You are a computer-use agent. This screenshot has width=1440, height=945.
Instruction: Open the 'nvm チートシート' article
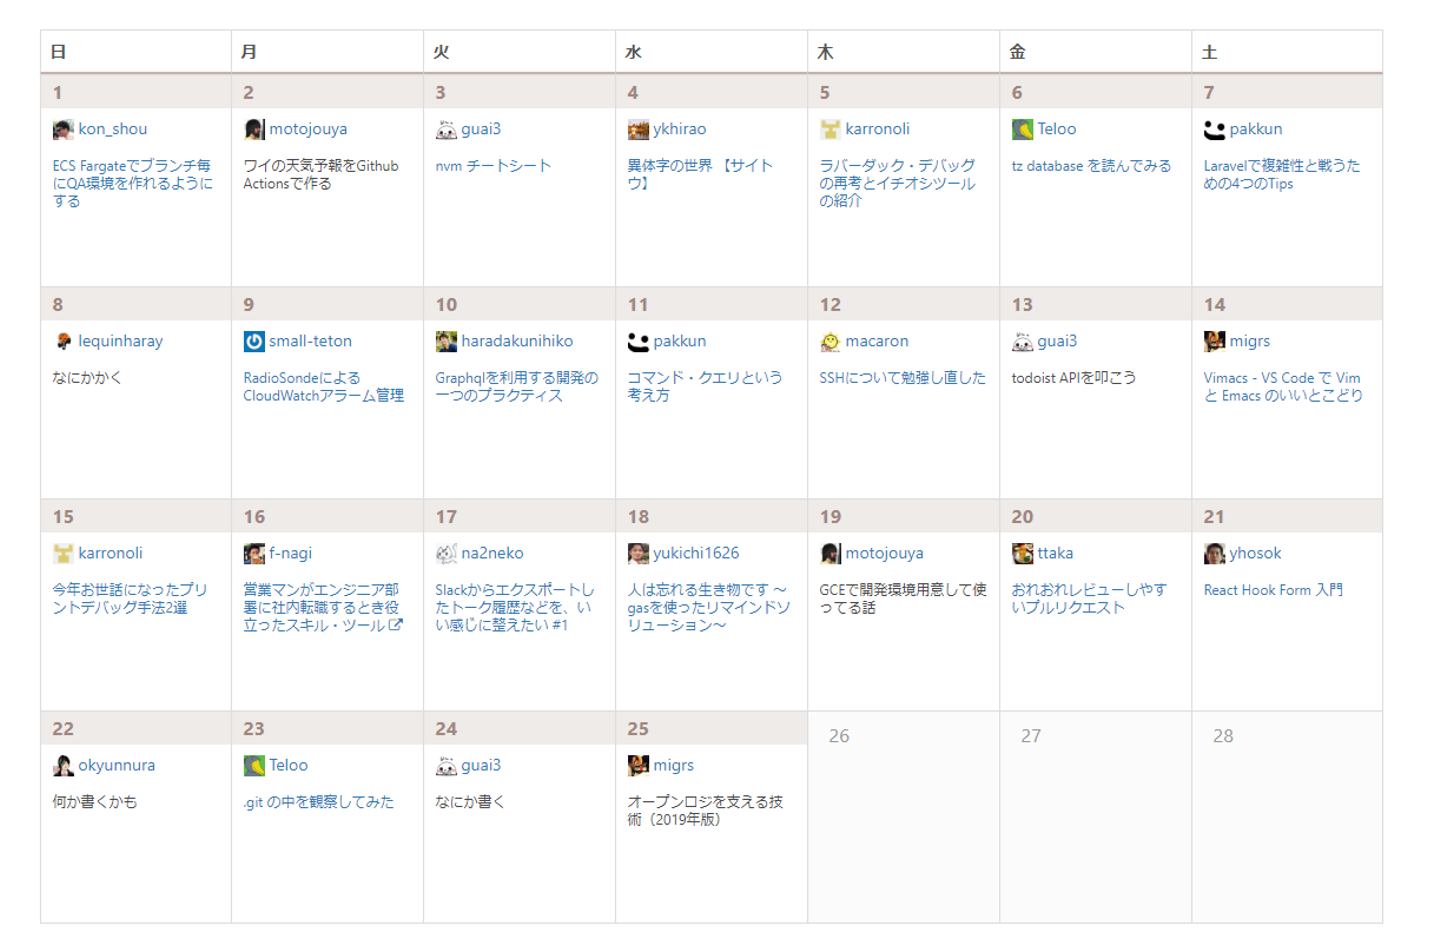coord(493,166)
